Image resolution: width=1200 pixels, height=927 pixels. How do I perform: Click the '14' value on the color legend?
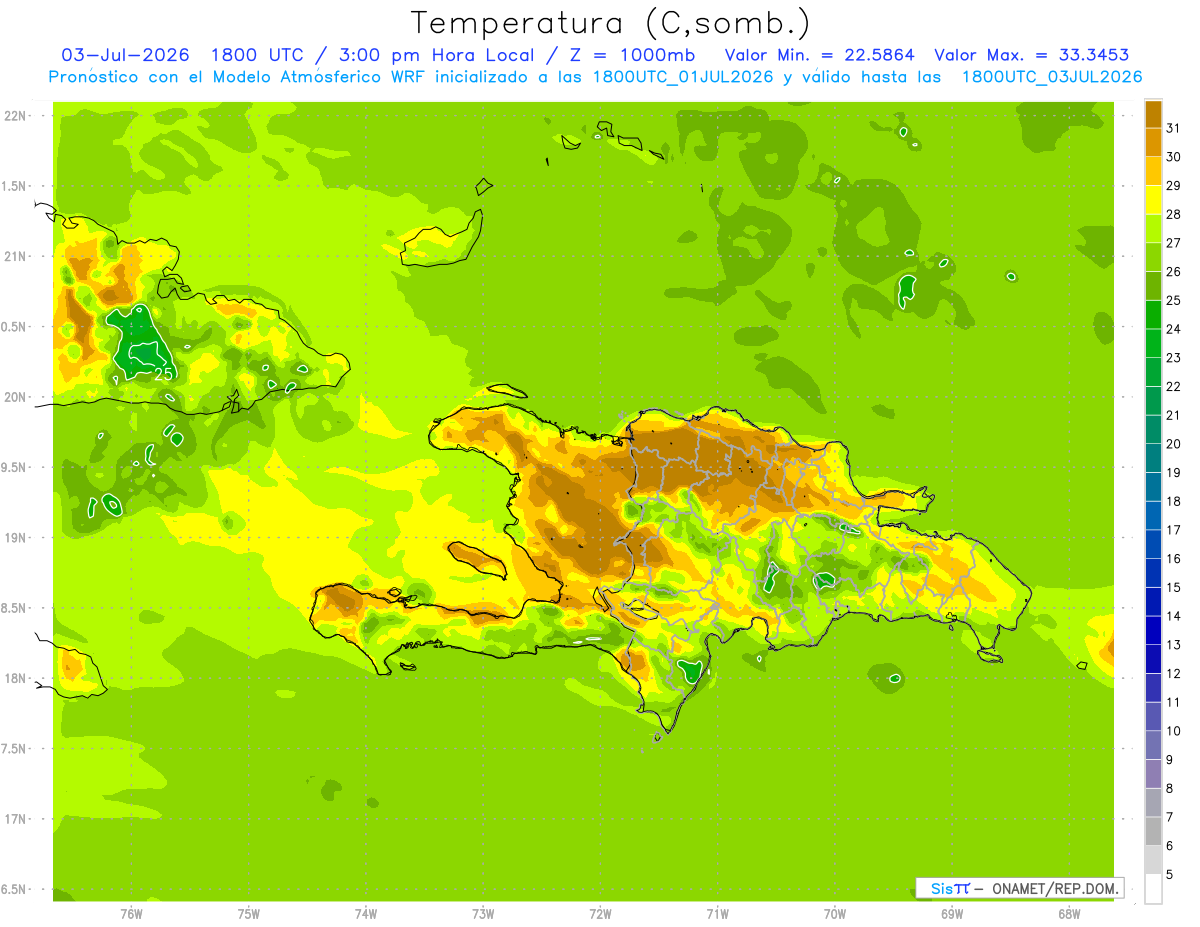1173,616
